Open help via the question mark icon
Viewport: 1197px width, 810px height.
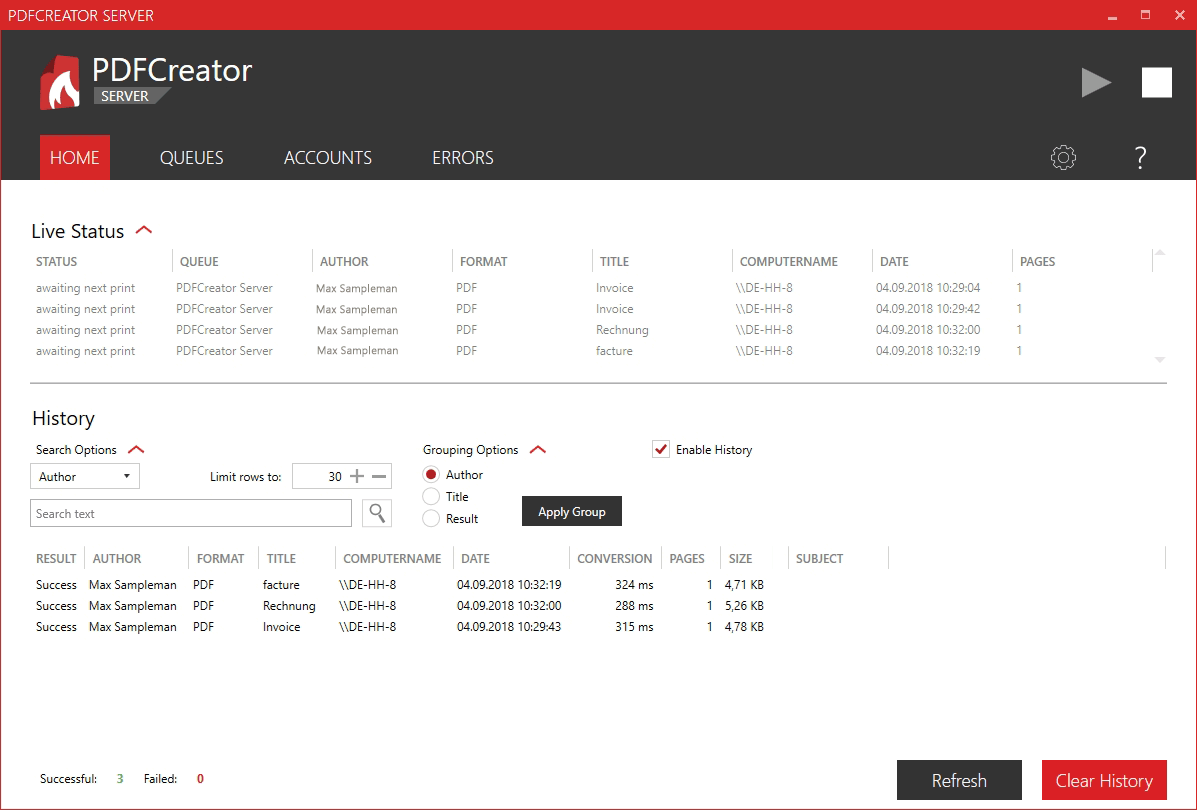tap(1138, 157)
